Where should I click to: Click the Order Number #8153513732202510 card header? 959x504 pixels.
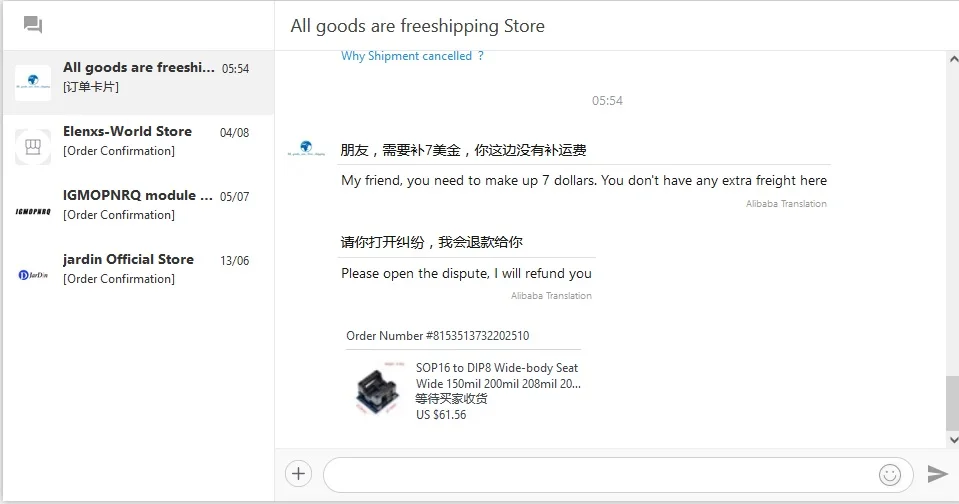pos(437,336)
